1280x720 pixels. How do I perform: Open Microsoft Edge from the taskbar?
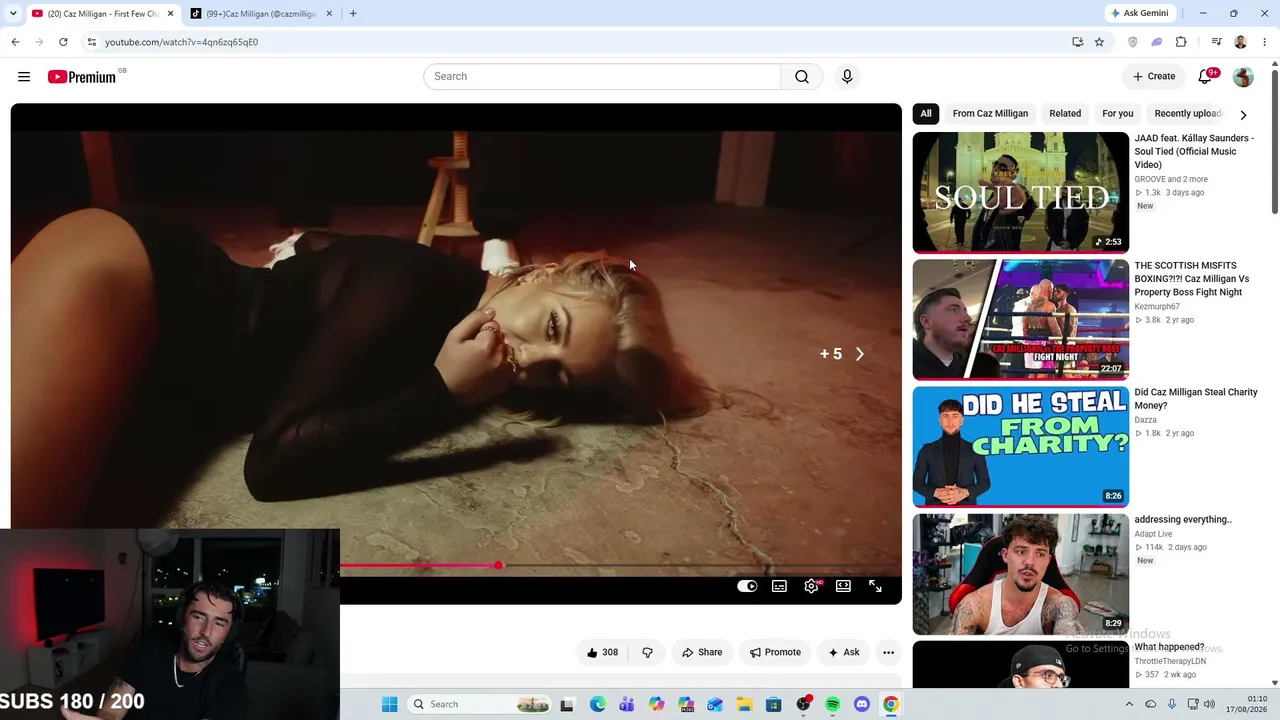click(598, 704)
